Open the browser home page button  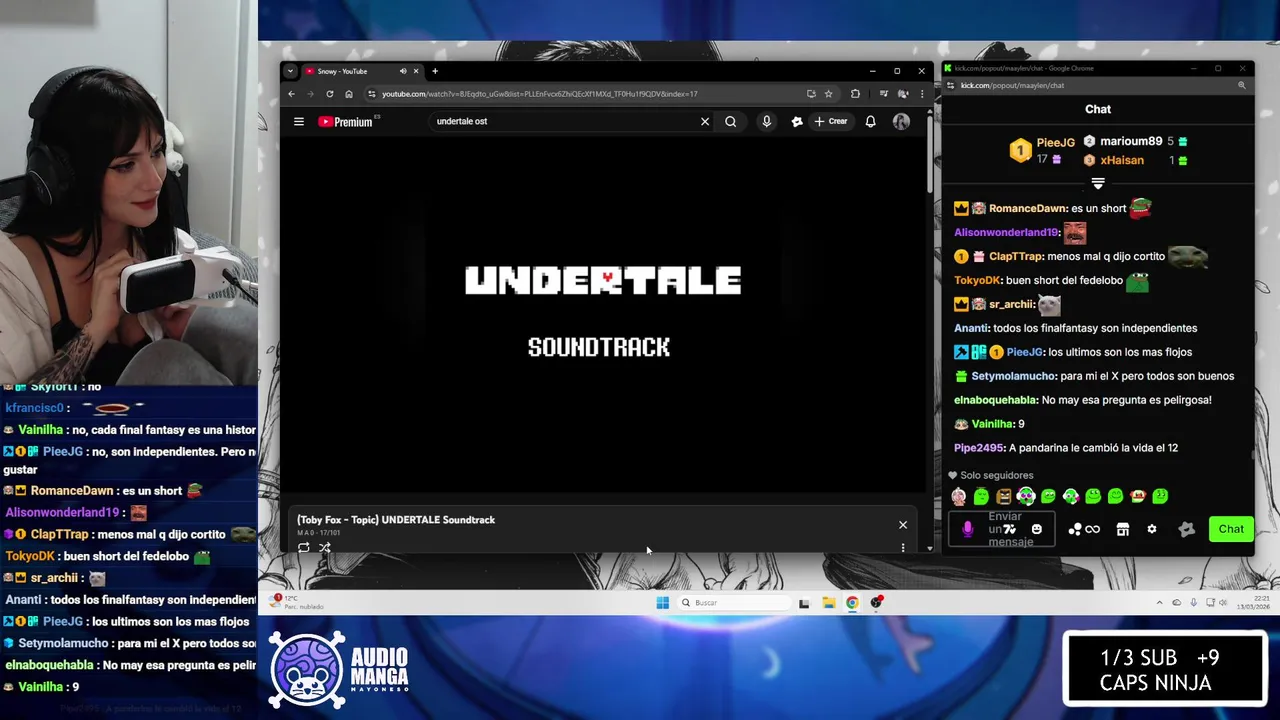[x=348, y=94]
